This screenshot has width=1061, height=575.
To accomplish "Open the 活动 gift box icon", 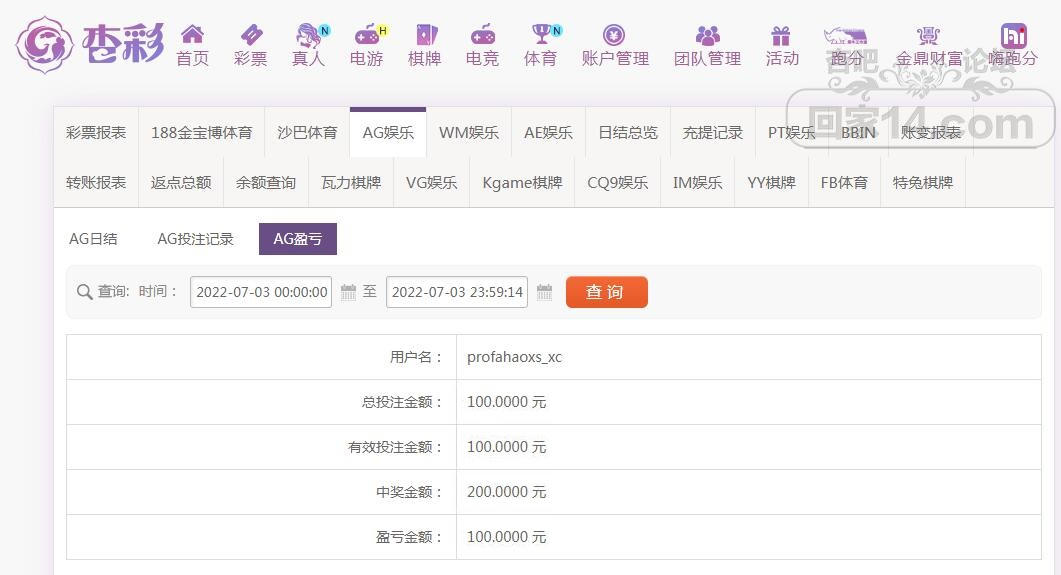I will 781,36.
